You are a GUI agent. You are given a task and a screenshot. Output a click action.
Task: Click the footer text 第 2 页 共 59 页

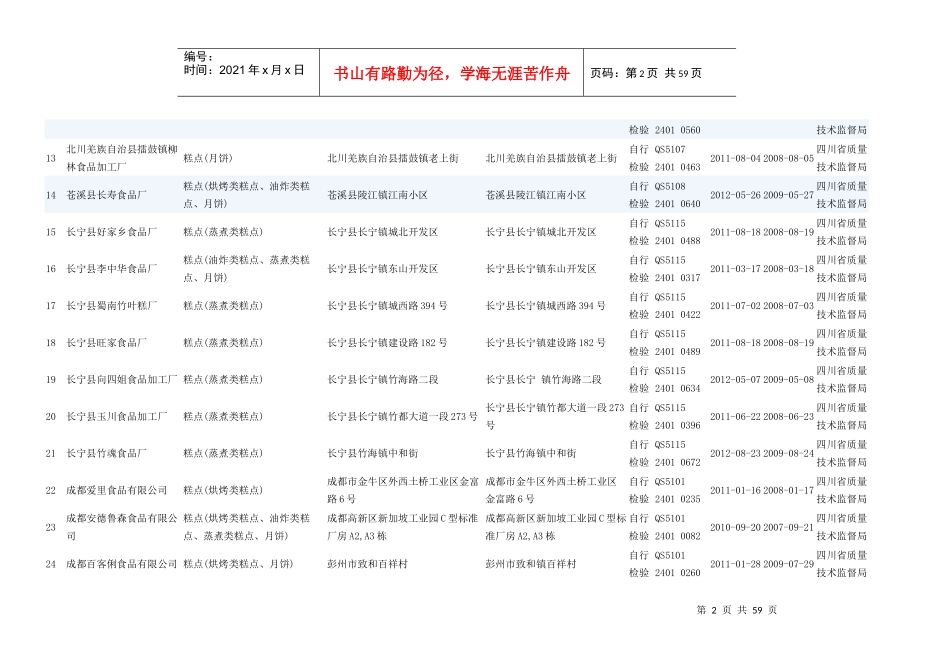pyautogui.click(x=737, y=610)
